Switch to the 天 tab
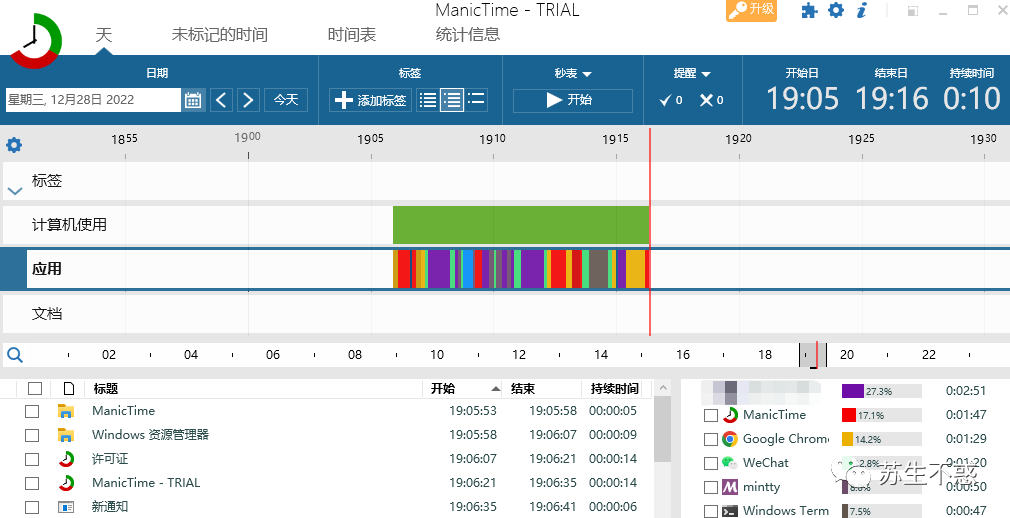This screenshot has height=518, width=1010. coord(104,34)
